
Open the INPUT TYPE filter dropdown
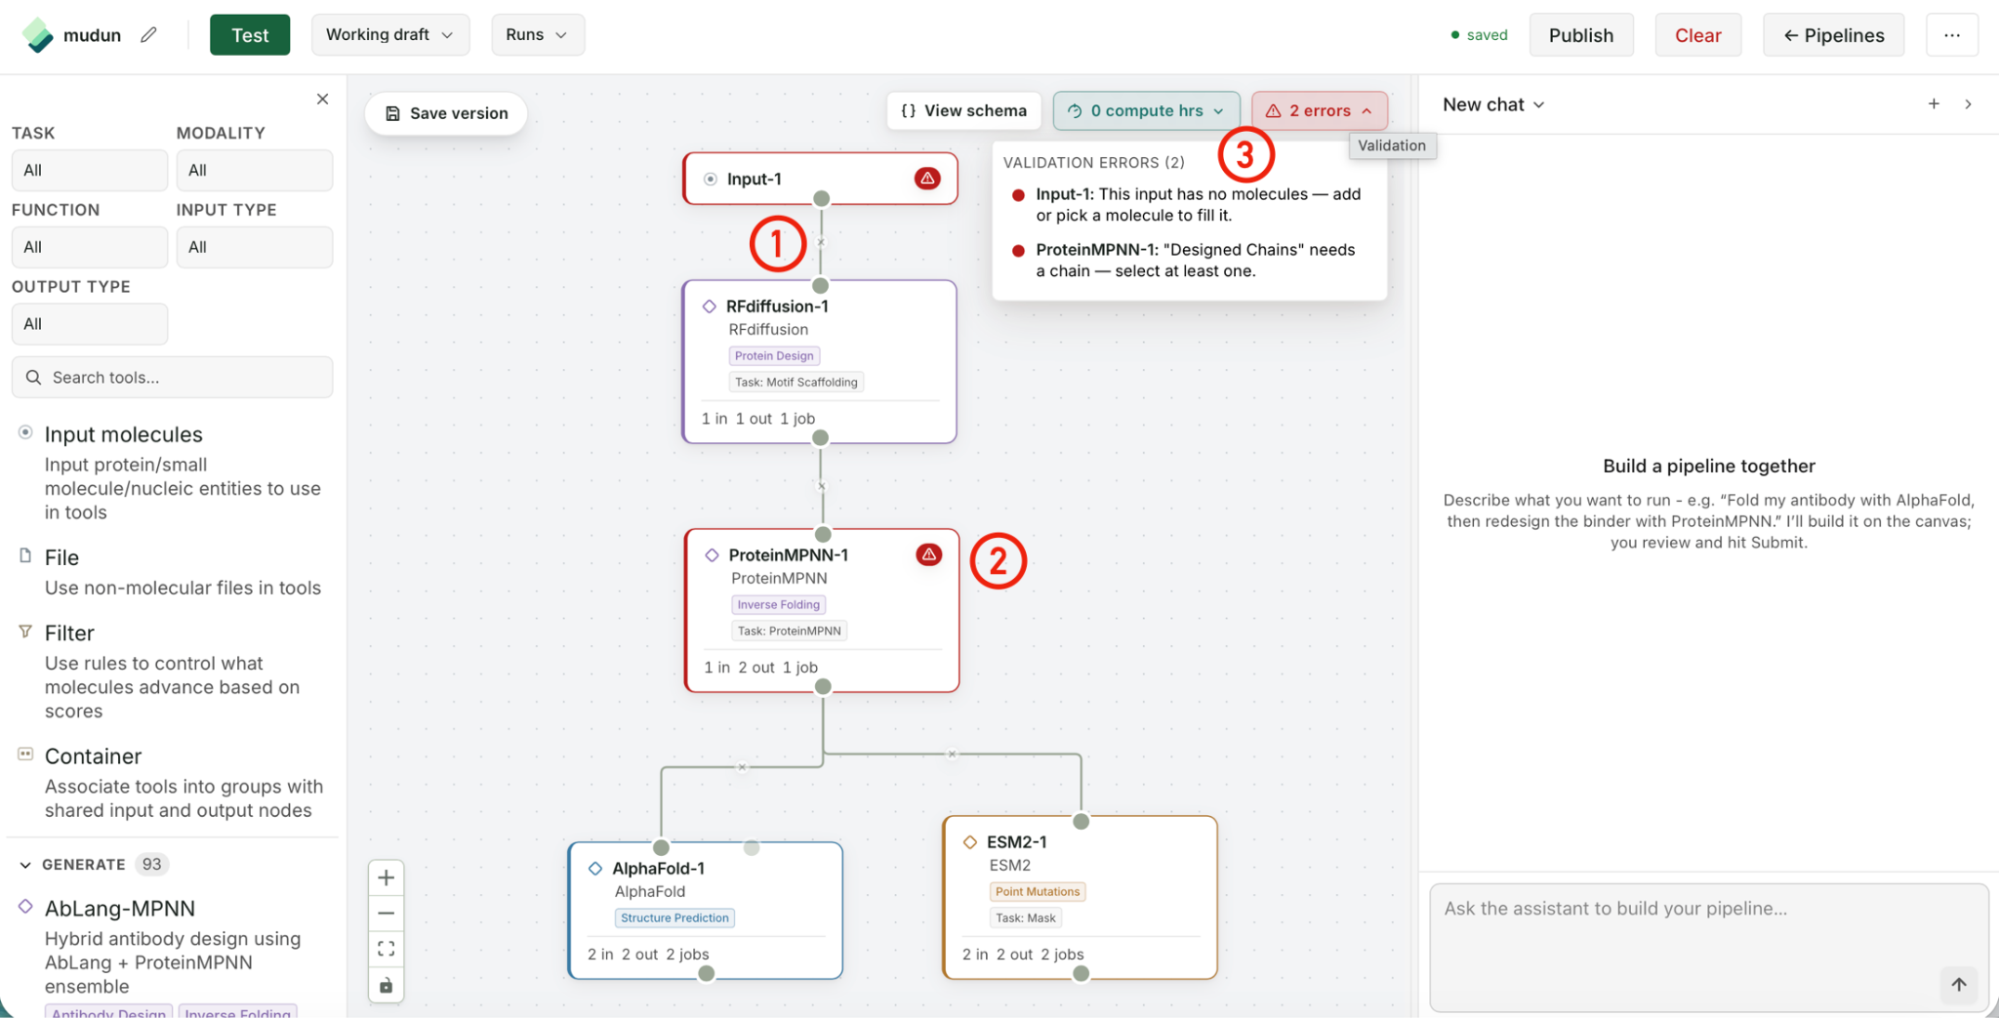click(x=254, y=247)
